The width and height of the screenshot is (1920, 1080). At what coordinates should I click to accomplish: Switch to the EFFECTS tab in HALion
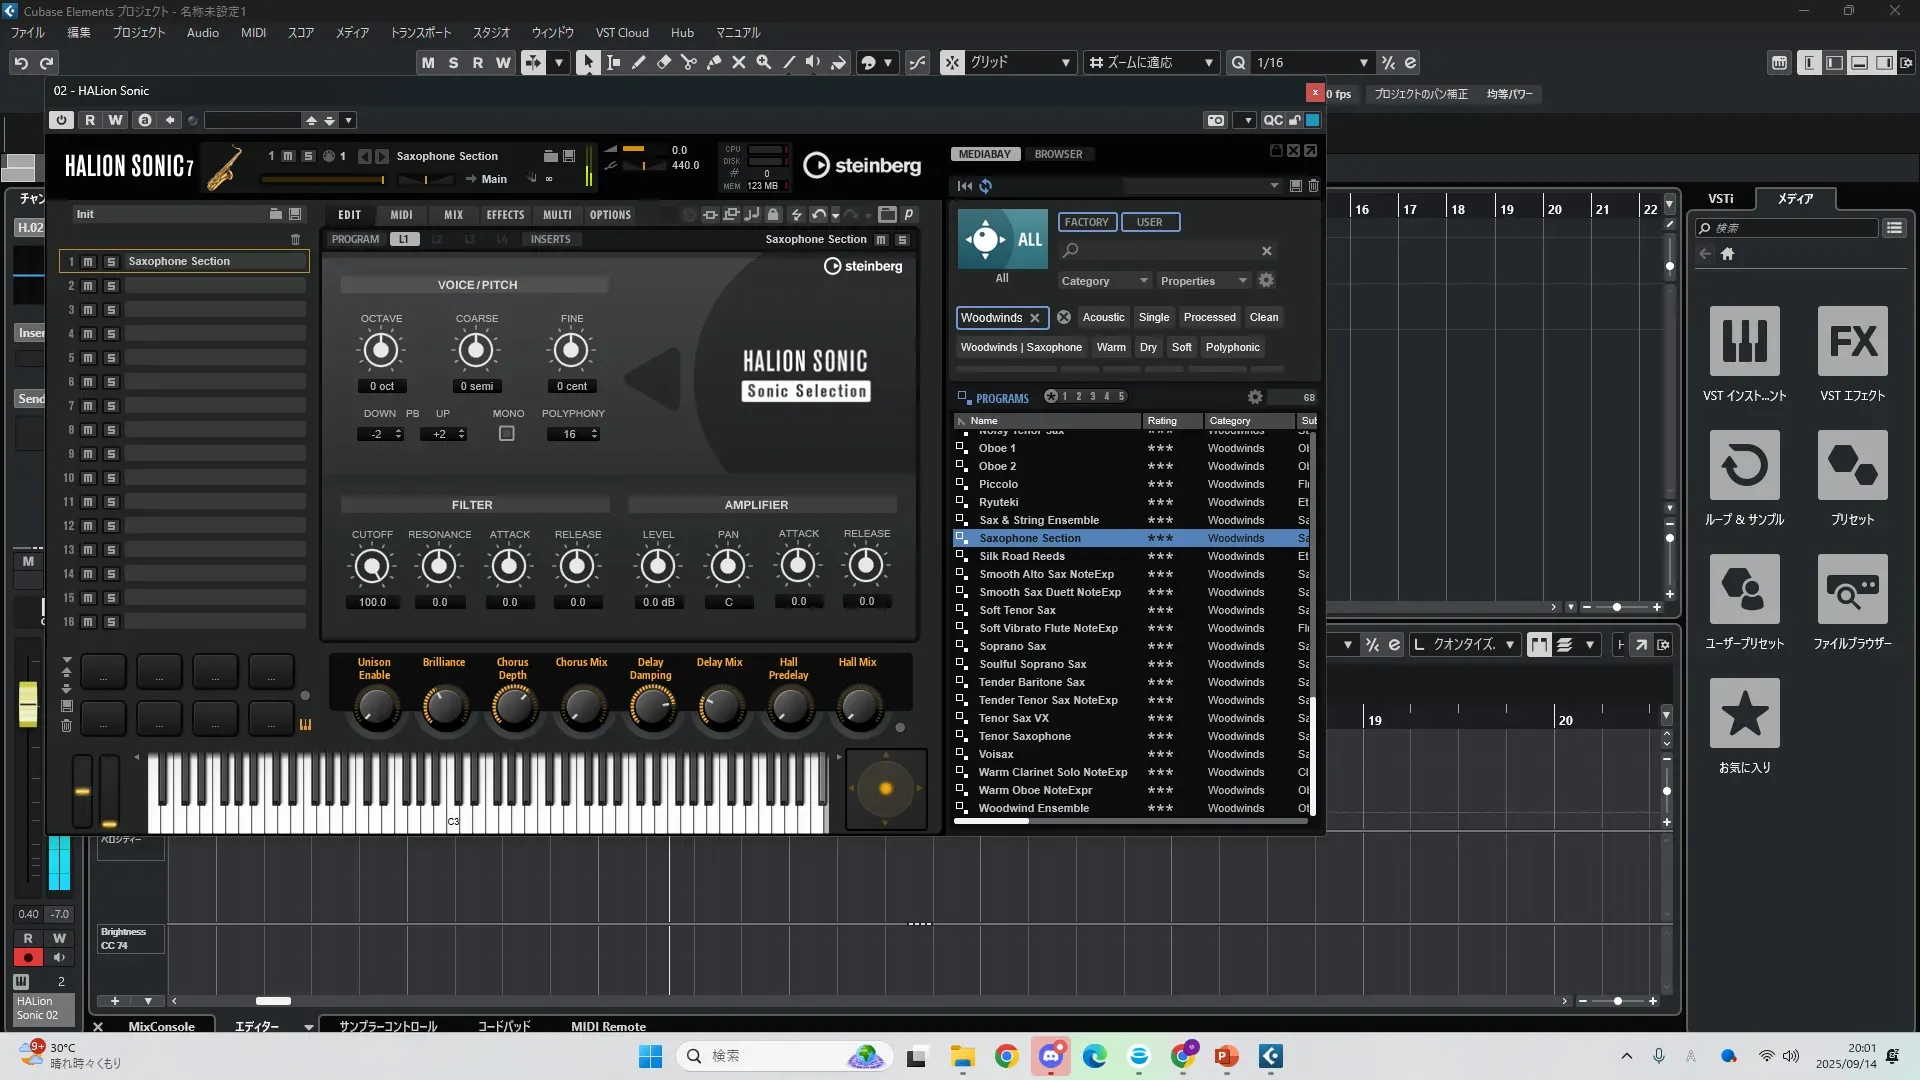(505, 215)
